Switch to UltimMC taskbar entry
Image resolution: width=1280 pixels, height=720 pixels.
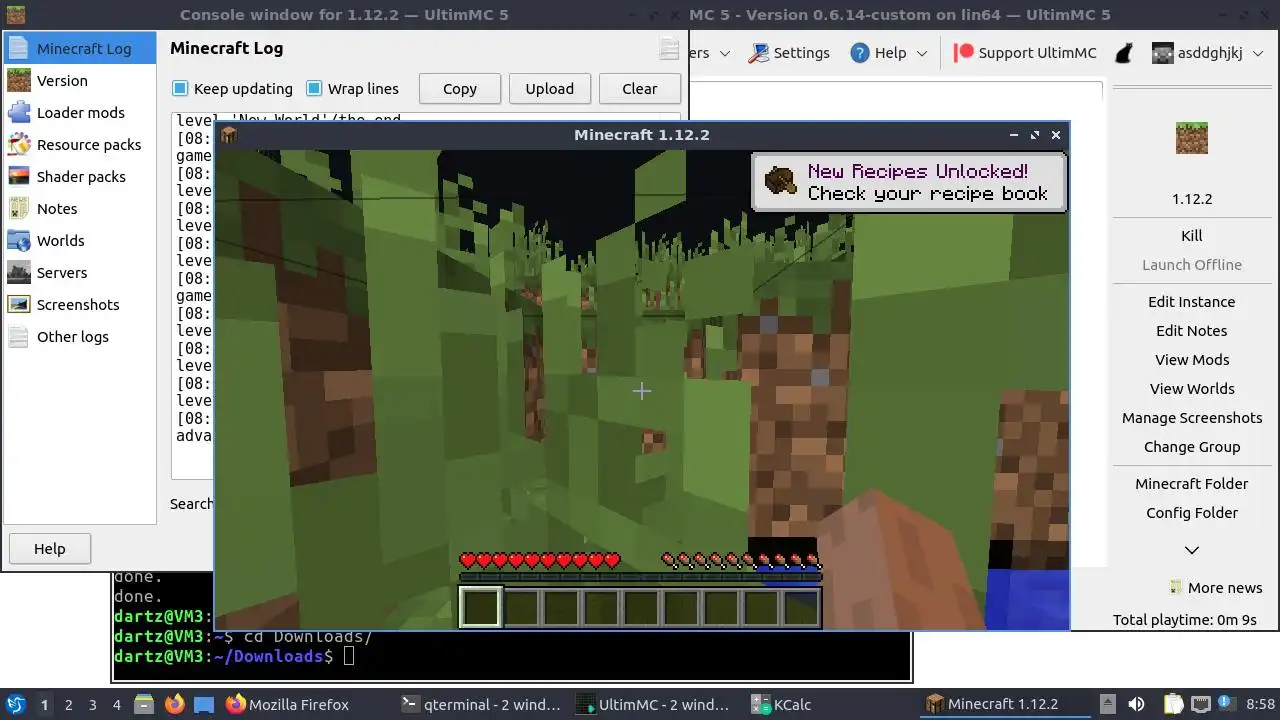point(658,705)
